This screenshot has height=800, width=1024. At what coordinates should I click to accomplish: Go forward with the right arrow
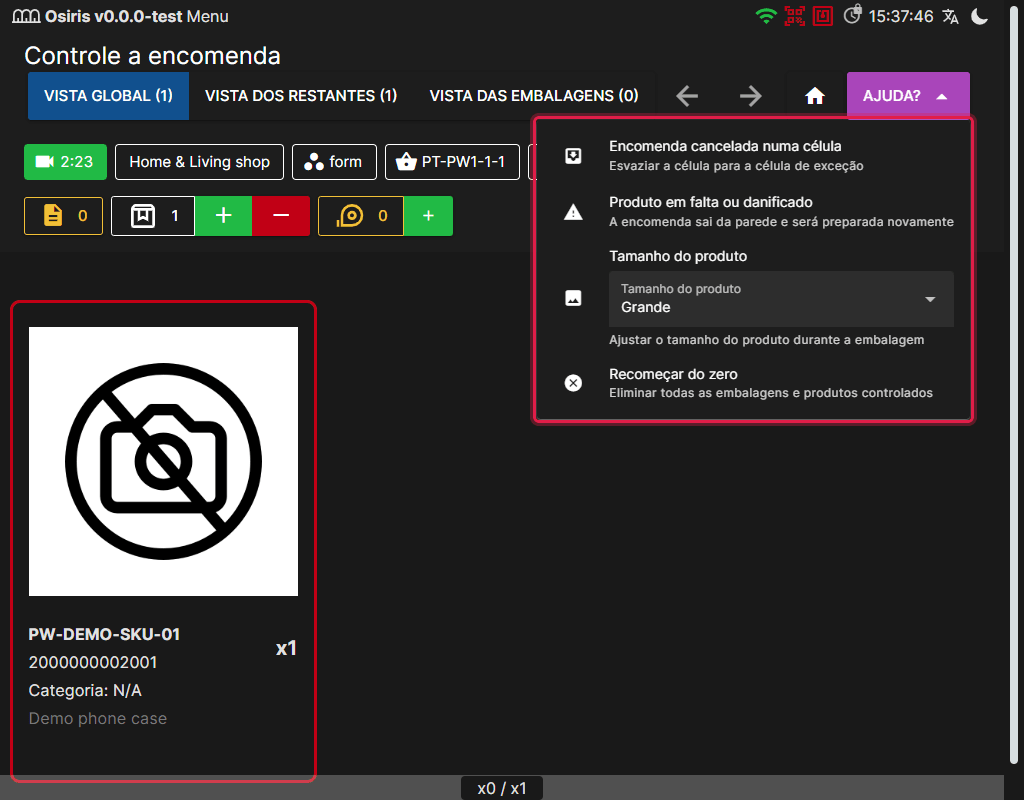(x=751, y=96)
